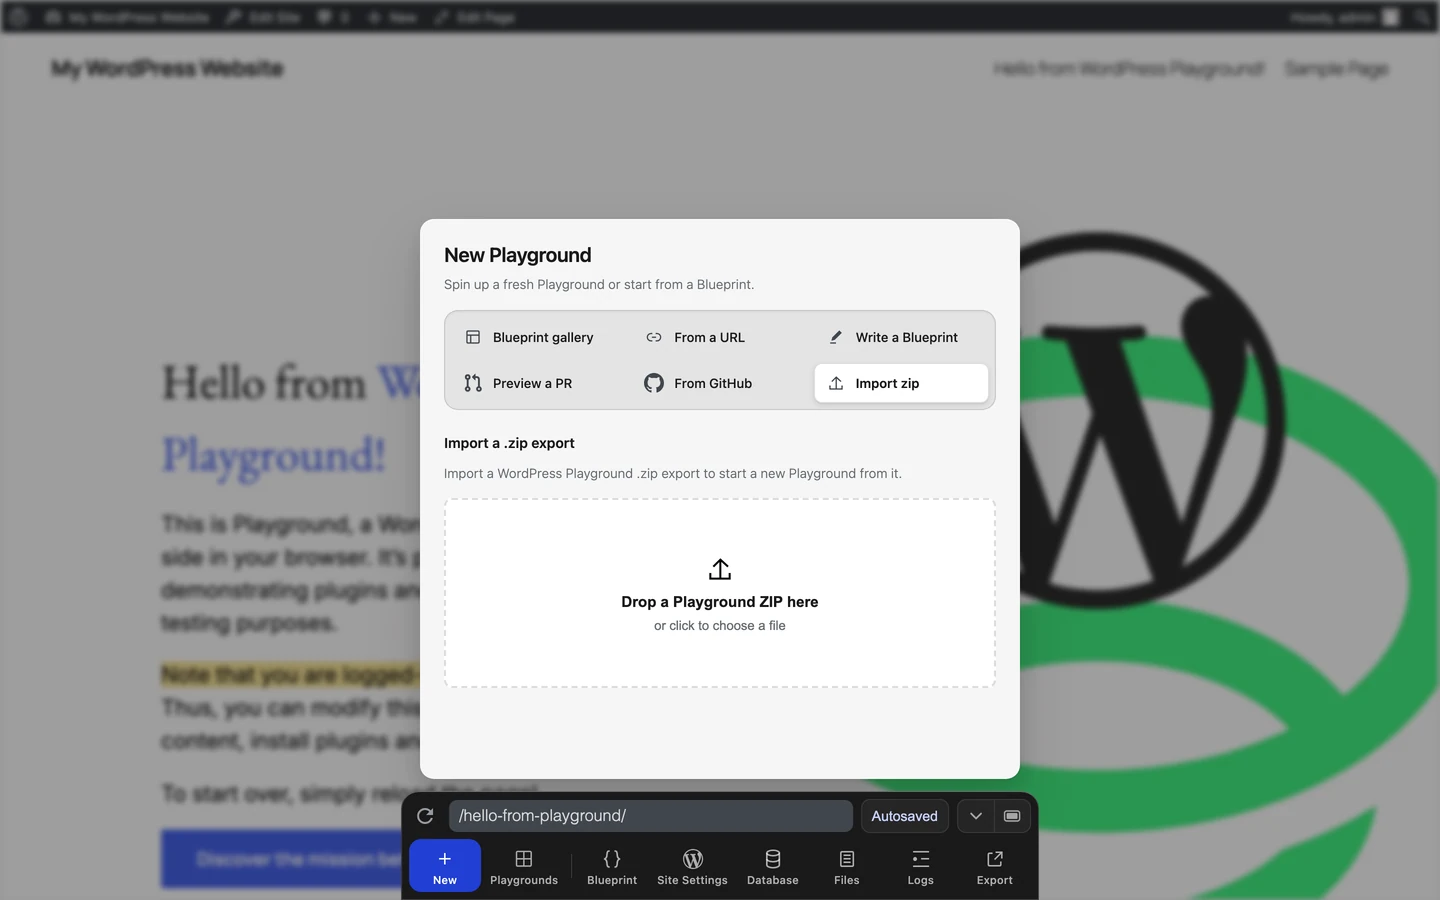This screenshot has height=900, width=1440.
Task: Click the upload arrow icon in dropzone
Action: 720,569
